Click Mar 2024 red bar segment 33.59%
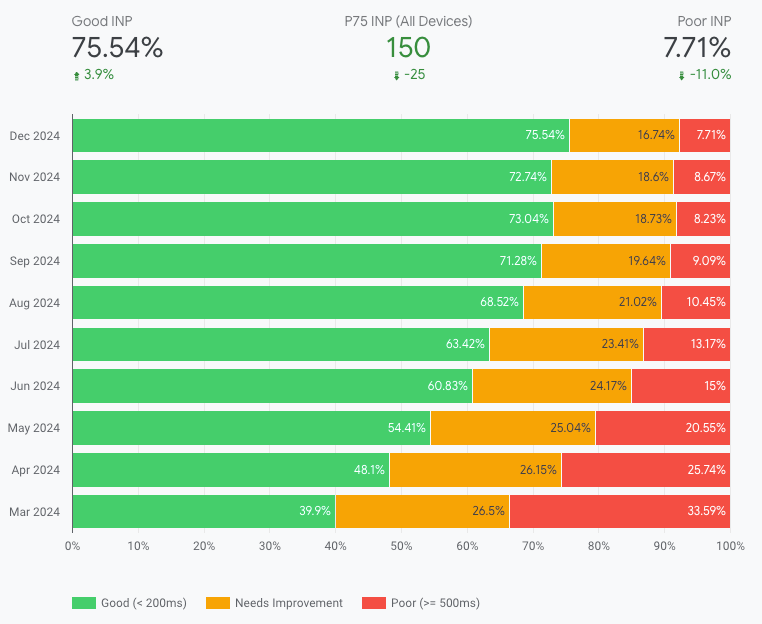 (619, 511)
